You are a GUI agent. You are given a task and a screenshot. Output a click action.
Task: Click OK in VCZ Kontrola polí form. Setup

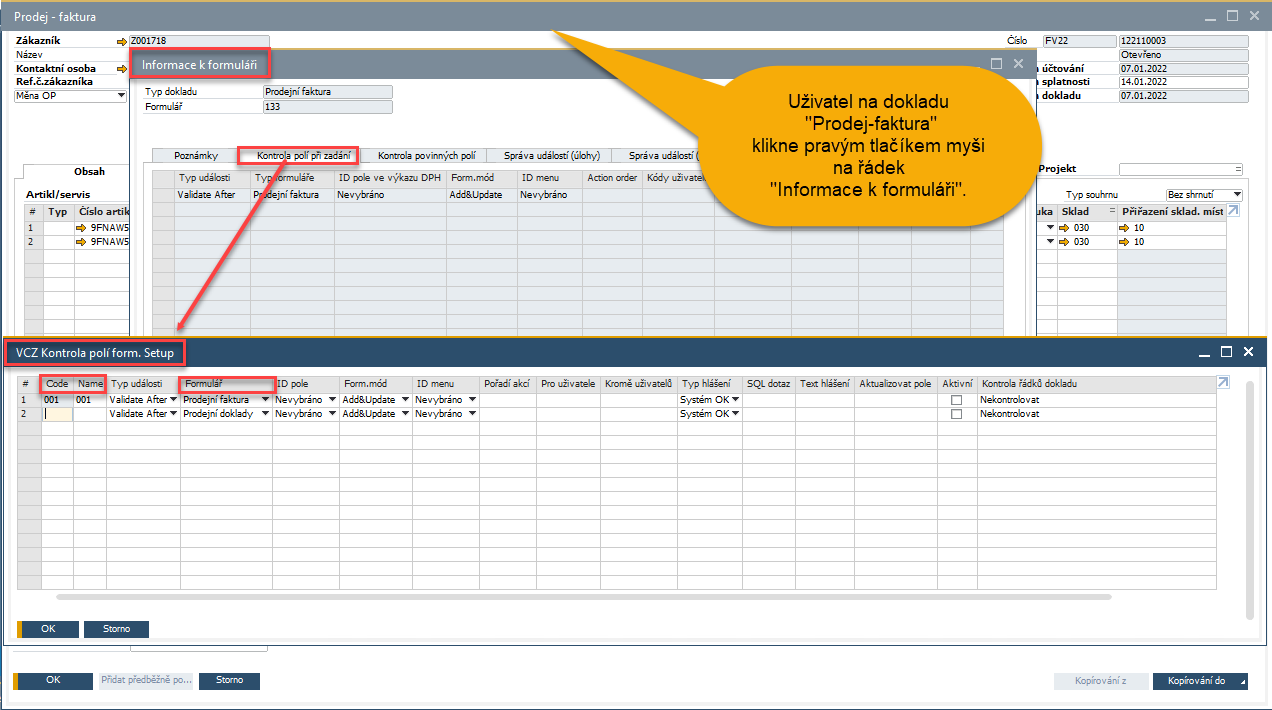[x=47, y=629]
